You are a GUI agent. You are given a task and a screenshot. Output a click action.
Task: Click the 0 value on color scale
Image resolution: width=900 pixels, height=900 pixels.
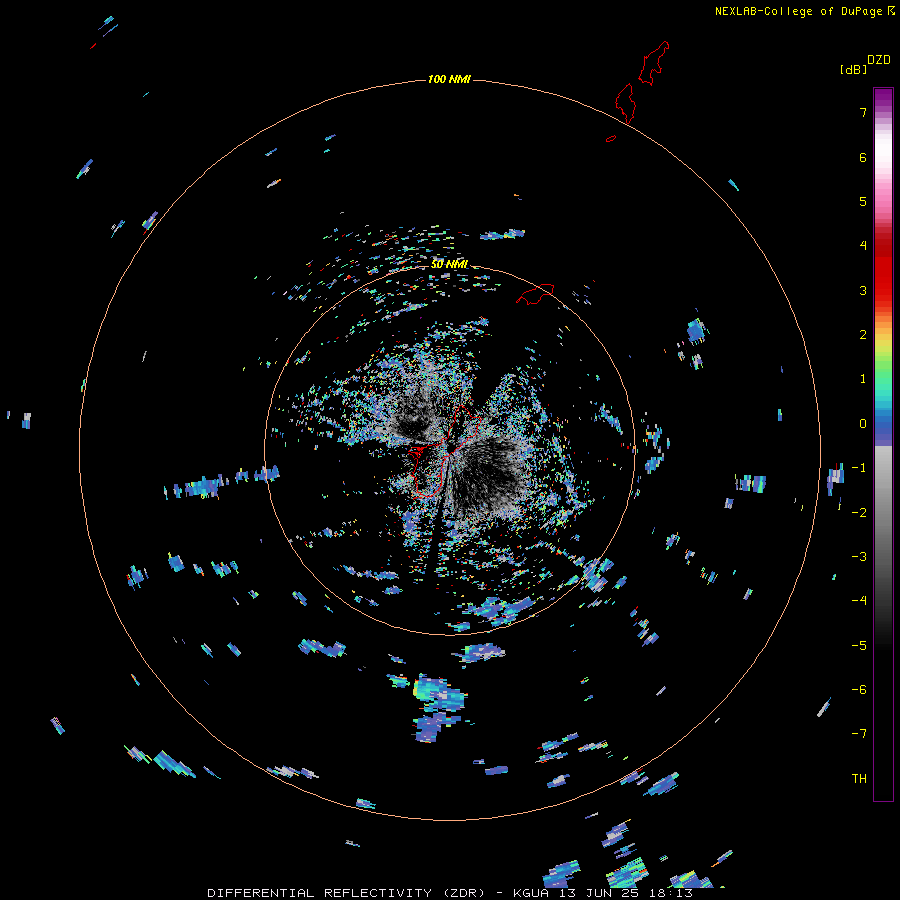tap(863, 424)
